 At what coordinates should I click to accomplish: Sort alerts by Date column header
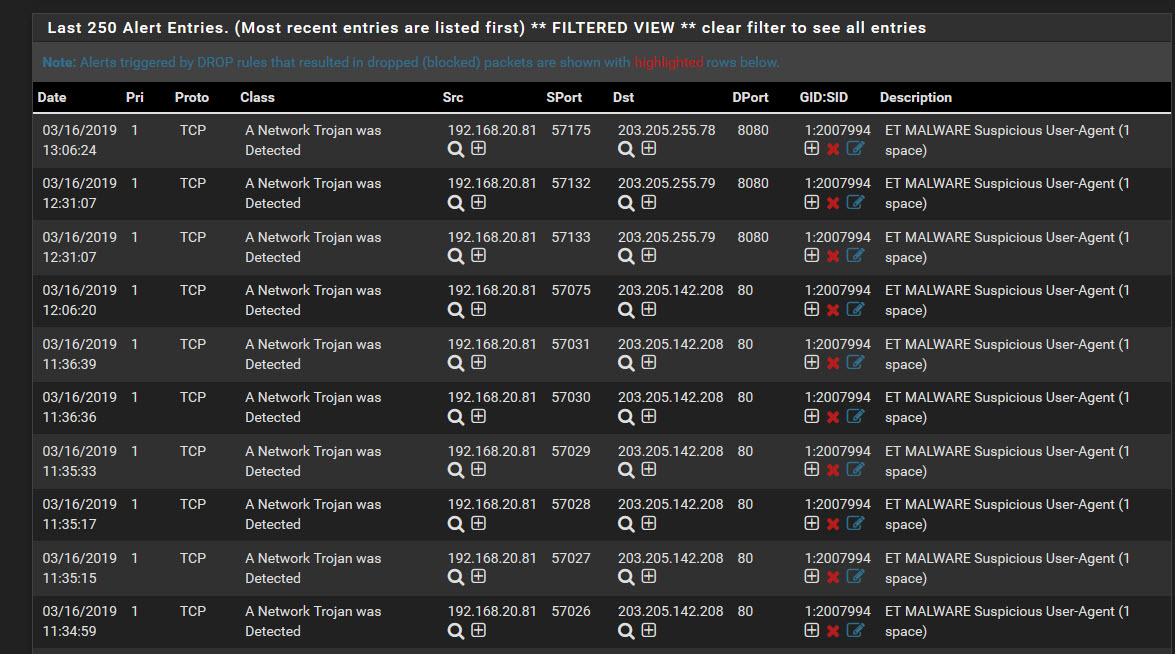(x=52, y=97)
